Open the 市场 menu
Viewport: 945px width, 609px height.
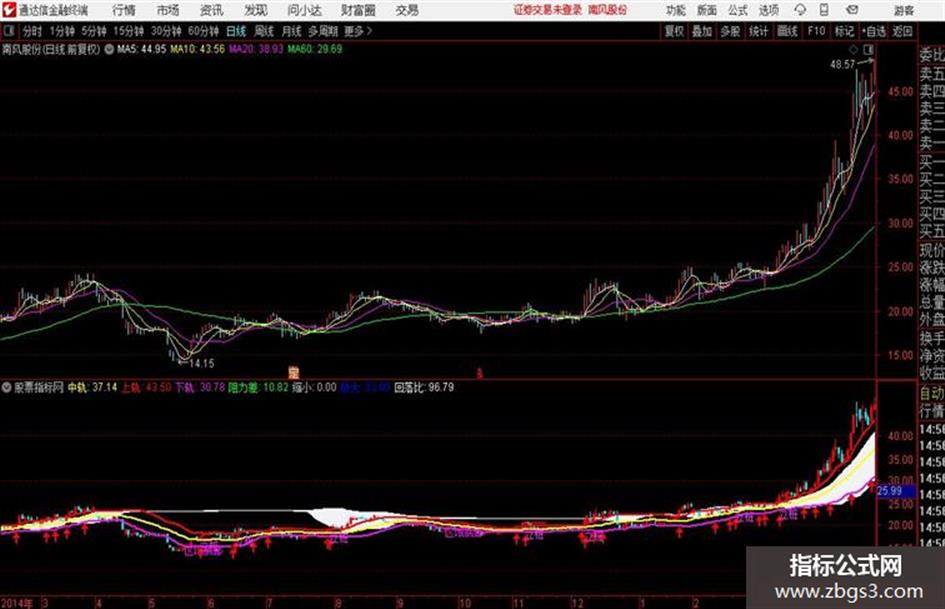point(168,10)
